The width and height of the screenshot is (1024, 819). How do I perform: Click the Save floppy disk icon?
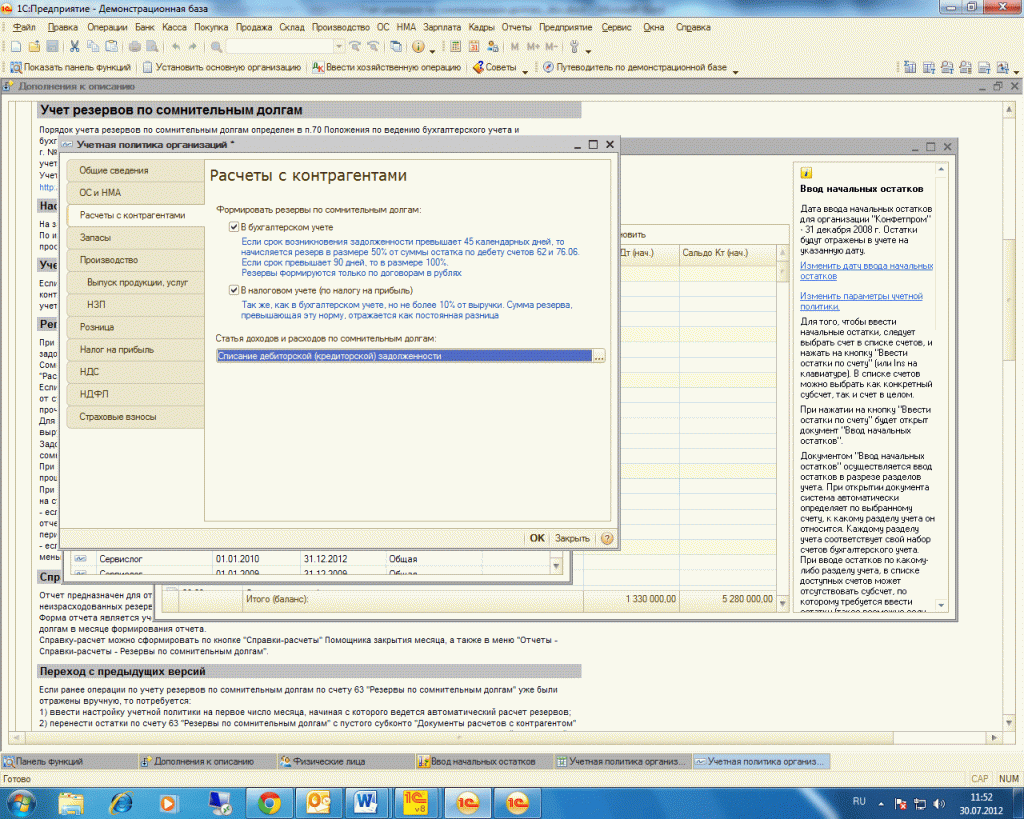click(52, 47)
